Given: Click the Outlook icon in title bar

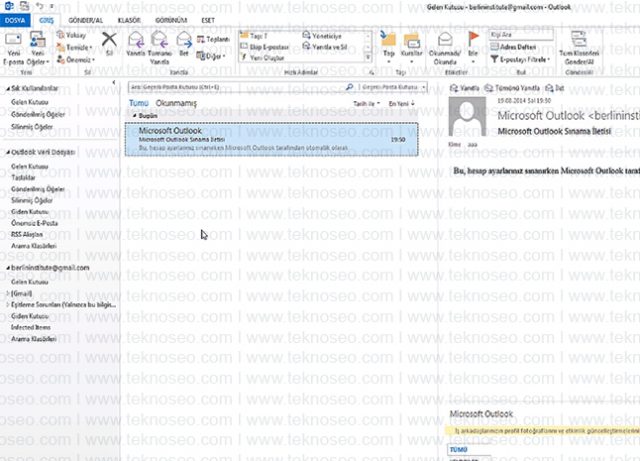Looking at the screenshot, I should click(x=9, y=6).
